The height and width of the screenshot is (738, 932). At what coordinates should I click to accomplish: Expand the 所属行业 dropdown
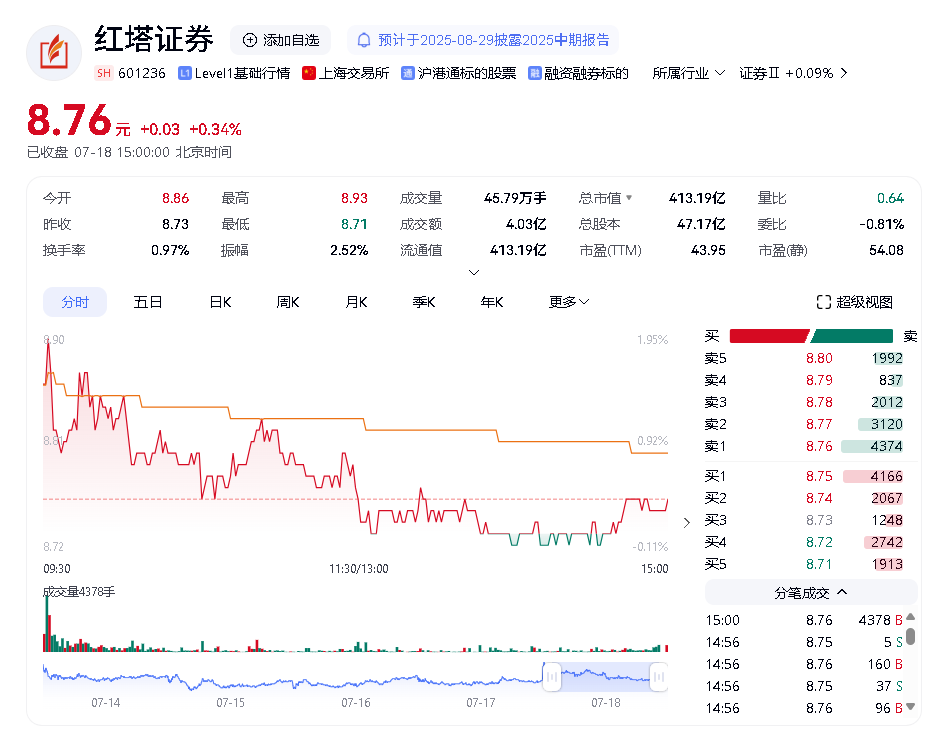point(689,73)
